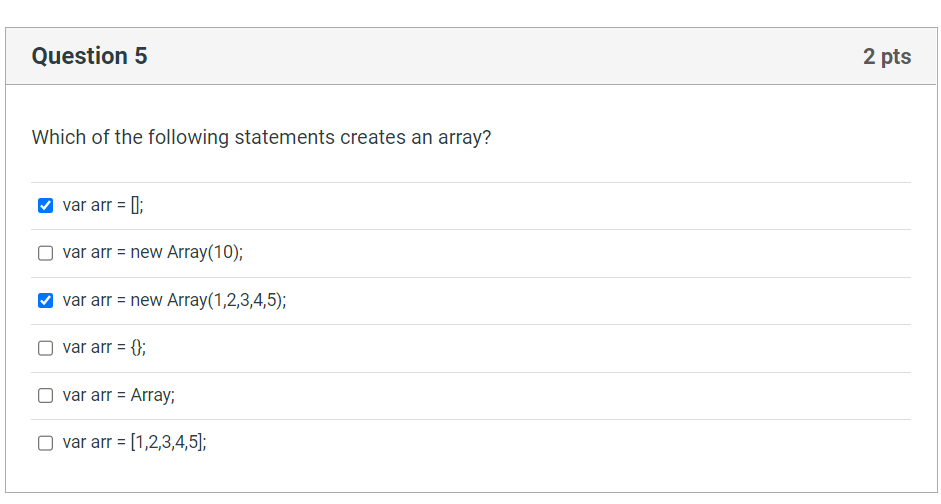Click the 'var arr = new Array(1,2,3,4,5);' label
941x504 pixels.
pyautogui.click(x=175, y=300)
